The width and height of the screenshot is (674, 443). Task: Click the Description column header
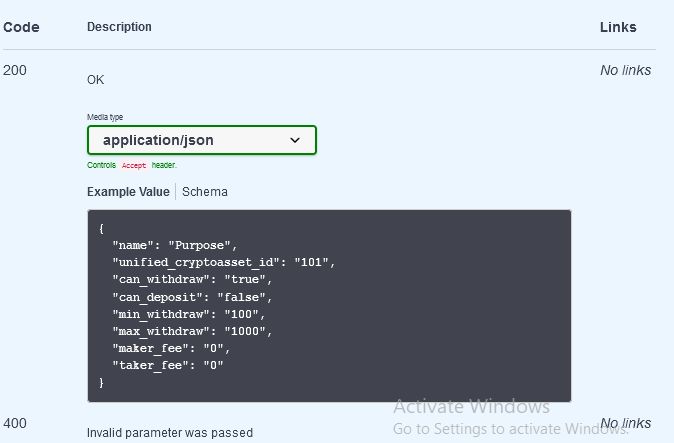(119, 27)
